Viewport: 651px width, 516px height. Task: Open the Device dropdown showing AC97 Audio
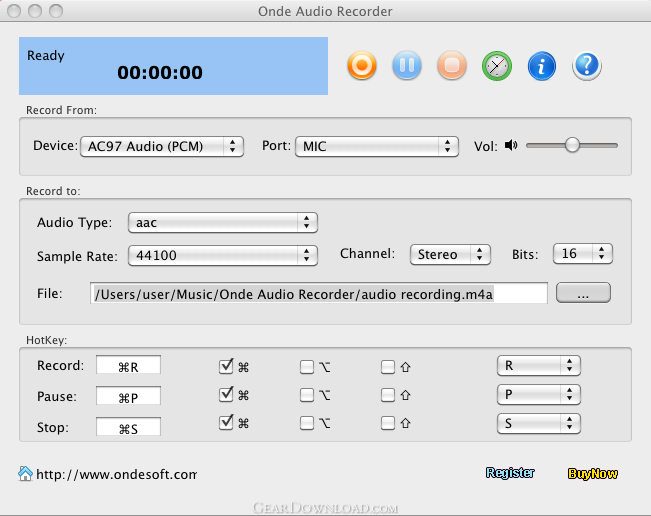click(x=162, y=147)
